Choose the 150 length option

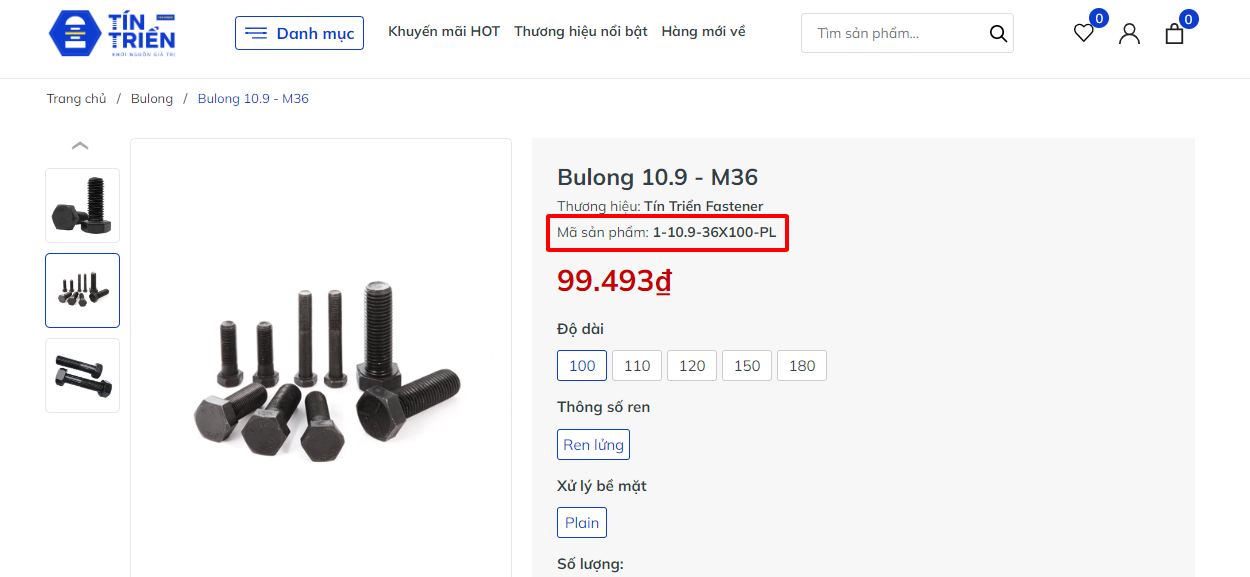point(747,366)
